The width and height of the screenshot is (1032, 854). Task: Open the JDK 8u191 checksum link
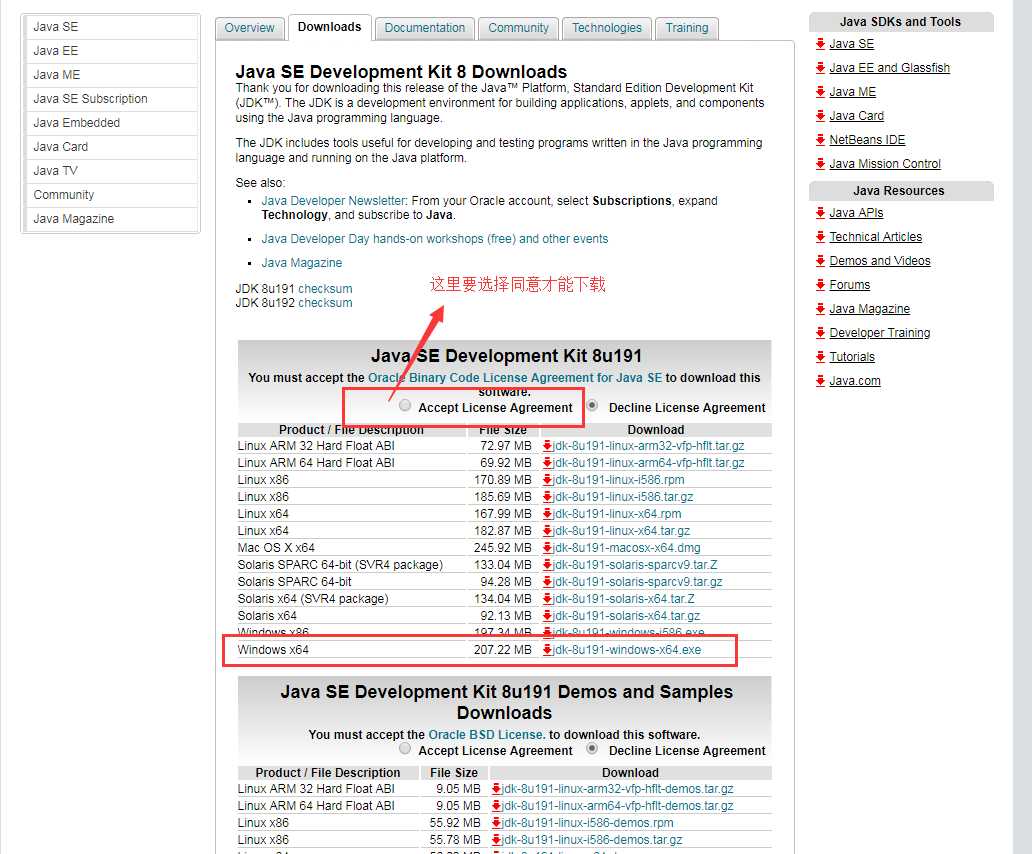325,289
